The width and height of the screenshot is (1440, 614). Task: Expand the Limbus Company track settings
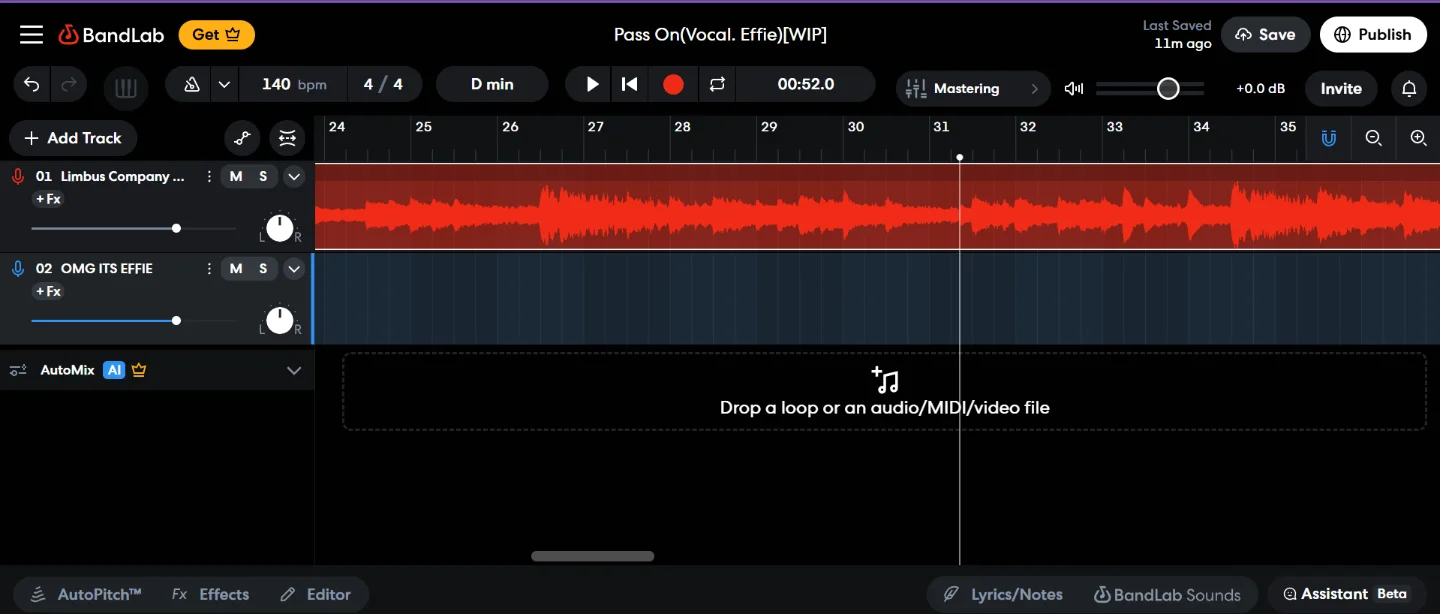click(294, 177)
